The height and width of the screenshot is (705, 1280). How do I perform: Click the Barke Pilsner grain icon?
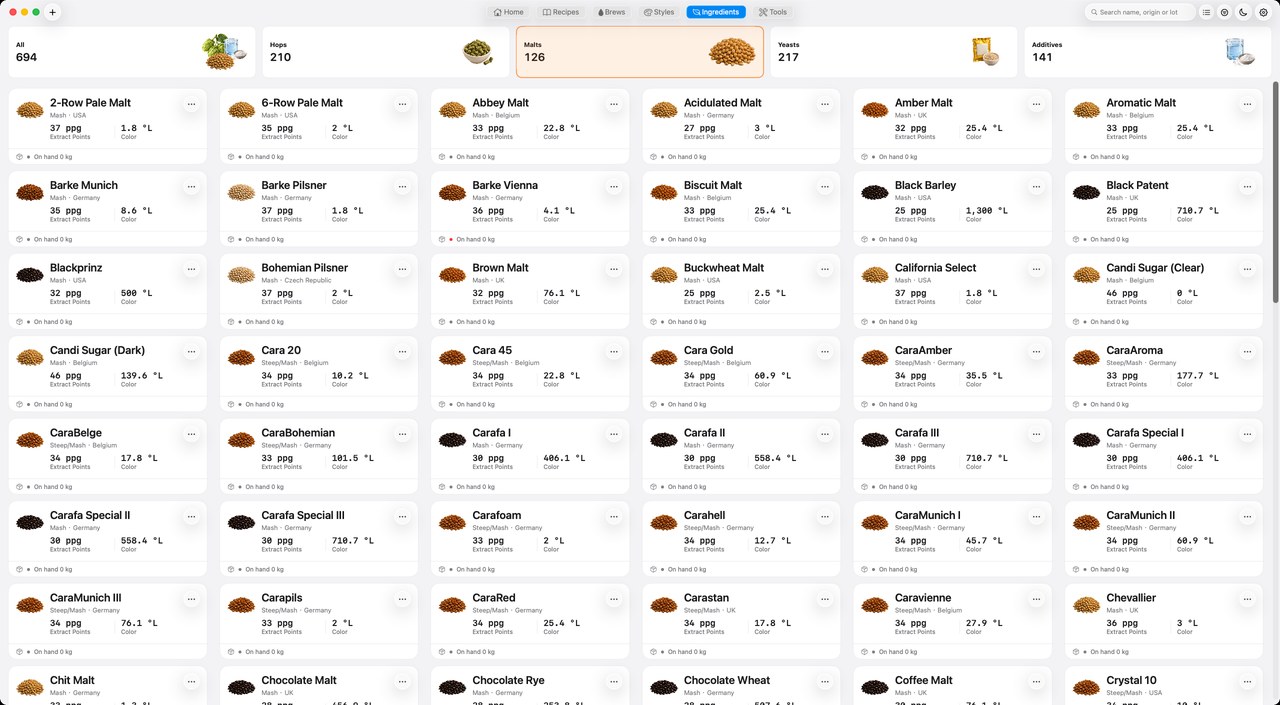[x=241, y=192]
